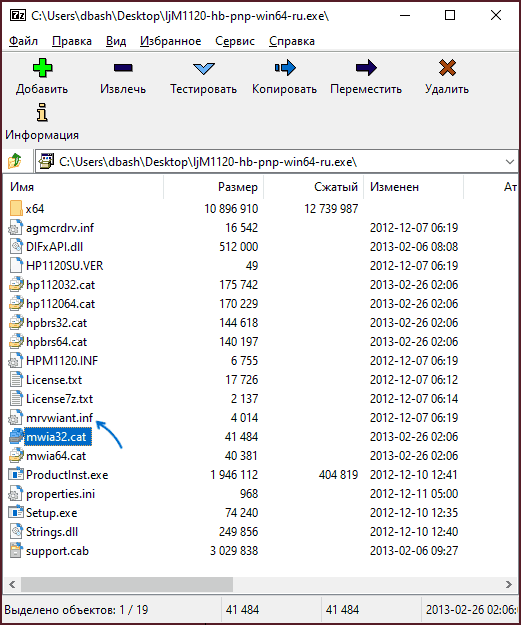521x625 pixels.
Task: Go up one folder level icon
Action: [15, 161]
